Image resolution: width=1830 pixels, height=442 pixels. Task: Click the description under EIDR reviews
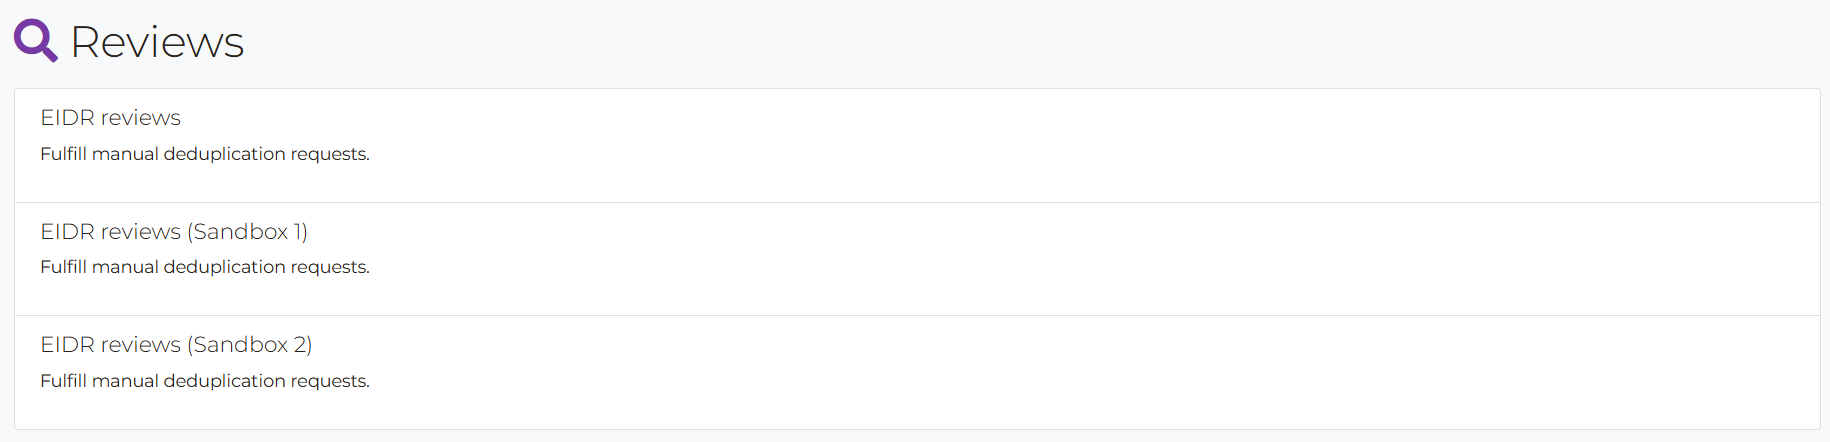coord(205,154)
